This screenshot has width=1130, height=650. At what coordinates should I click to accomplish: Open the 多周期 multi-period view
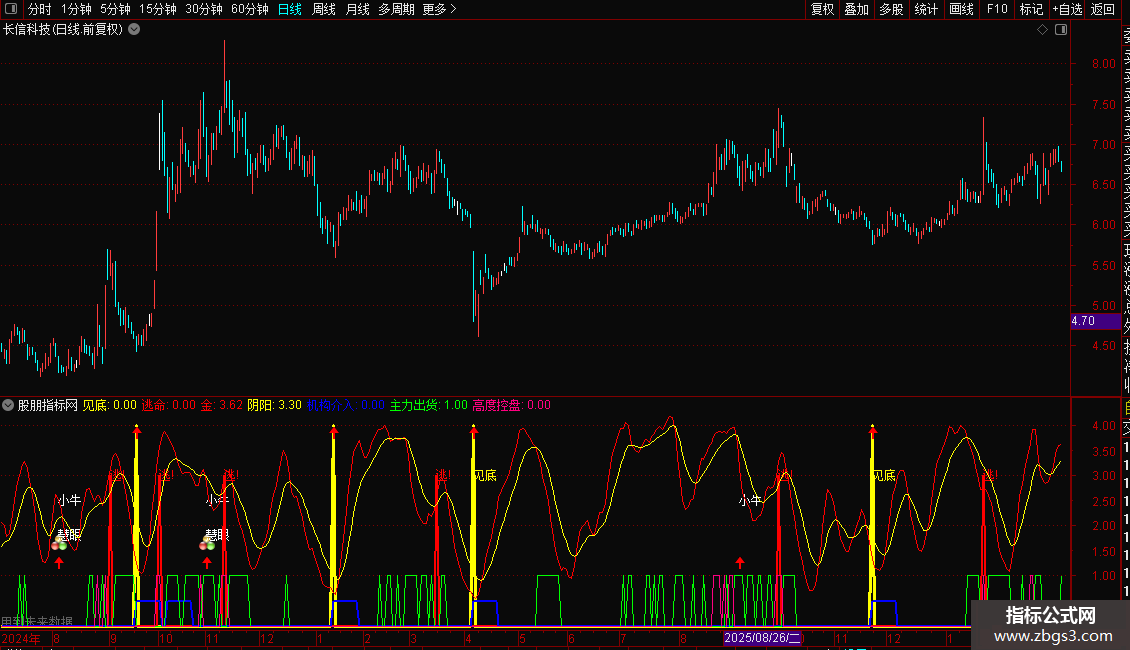tap(396, 9)
